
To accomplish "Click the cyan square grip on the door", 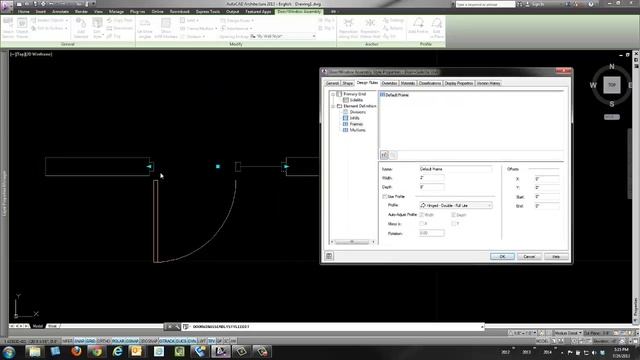I will pos(218,167).
